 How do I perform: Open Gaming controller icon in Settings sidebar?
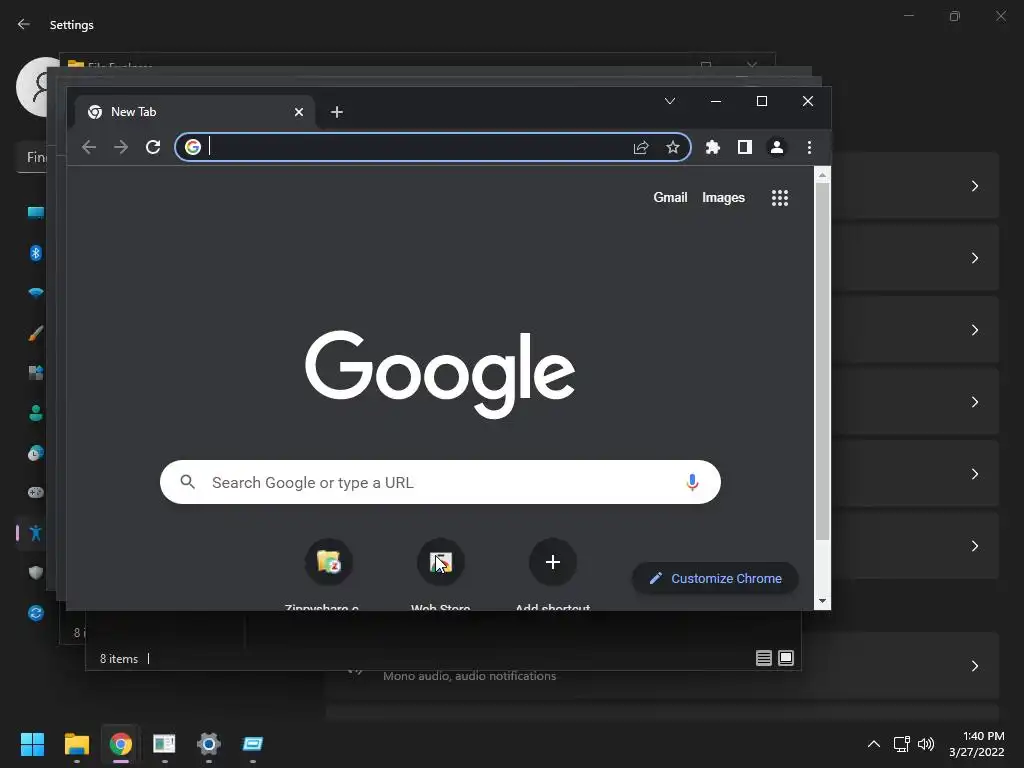point(36,492)
